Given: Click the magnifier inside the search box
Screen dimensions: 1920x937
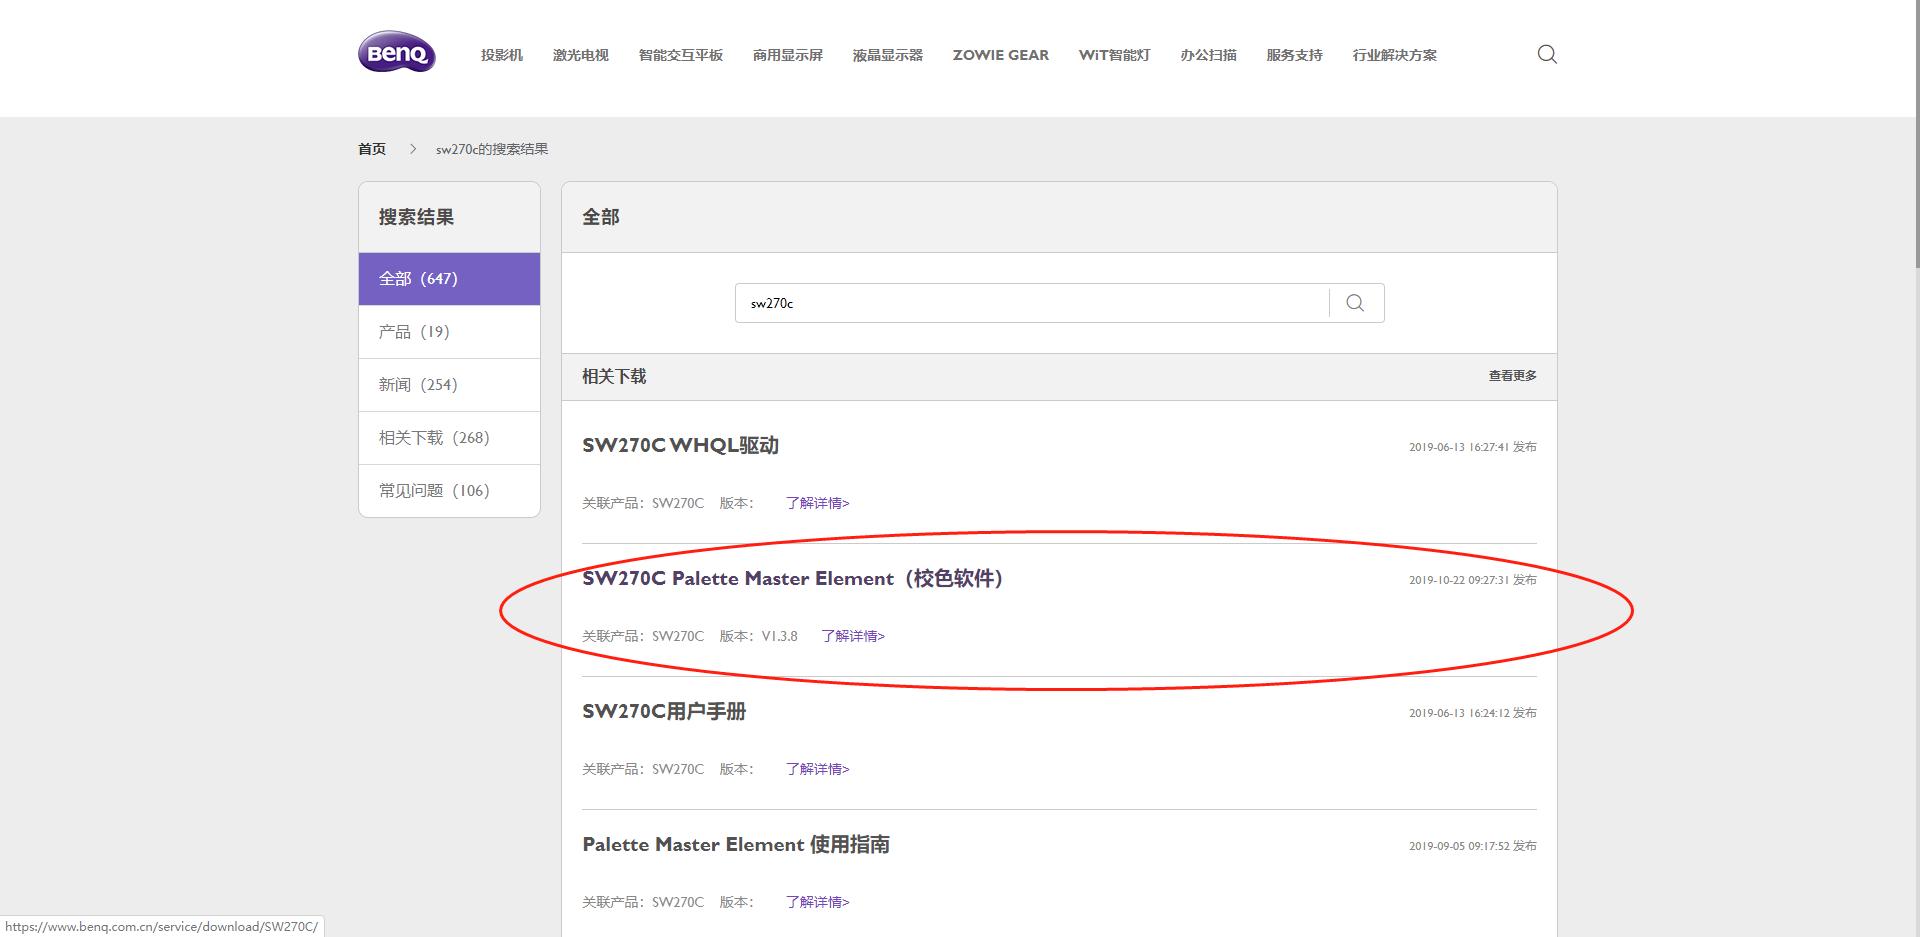Looking at the screenshot, I should point(1356,302).
